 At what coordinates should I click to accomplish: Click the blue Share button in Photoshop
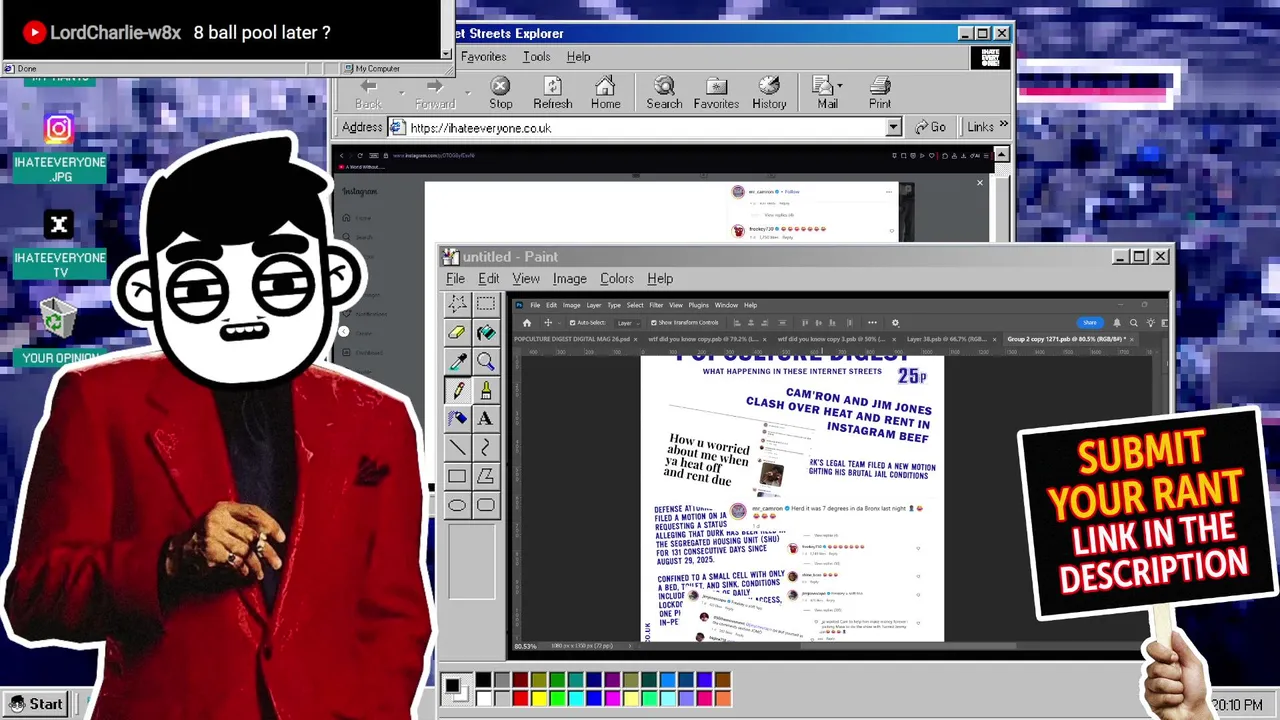pyautogui.click(x=1090, y=323)
